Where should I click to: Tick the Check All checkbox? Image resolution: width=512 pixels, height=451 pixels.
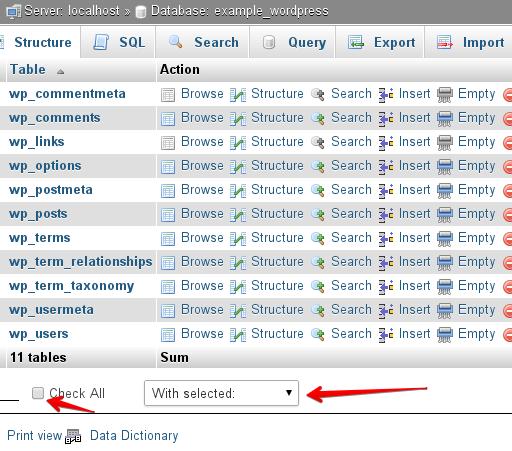(38, 393)
